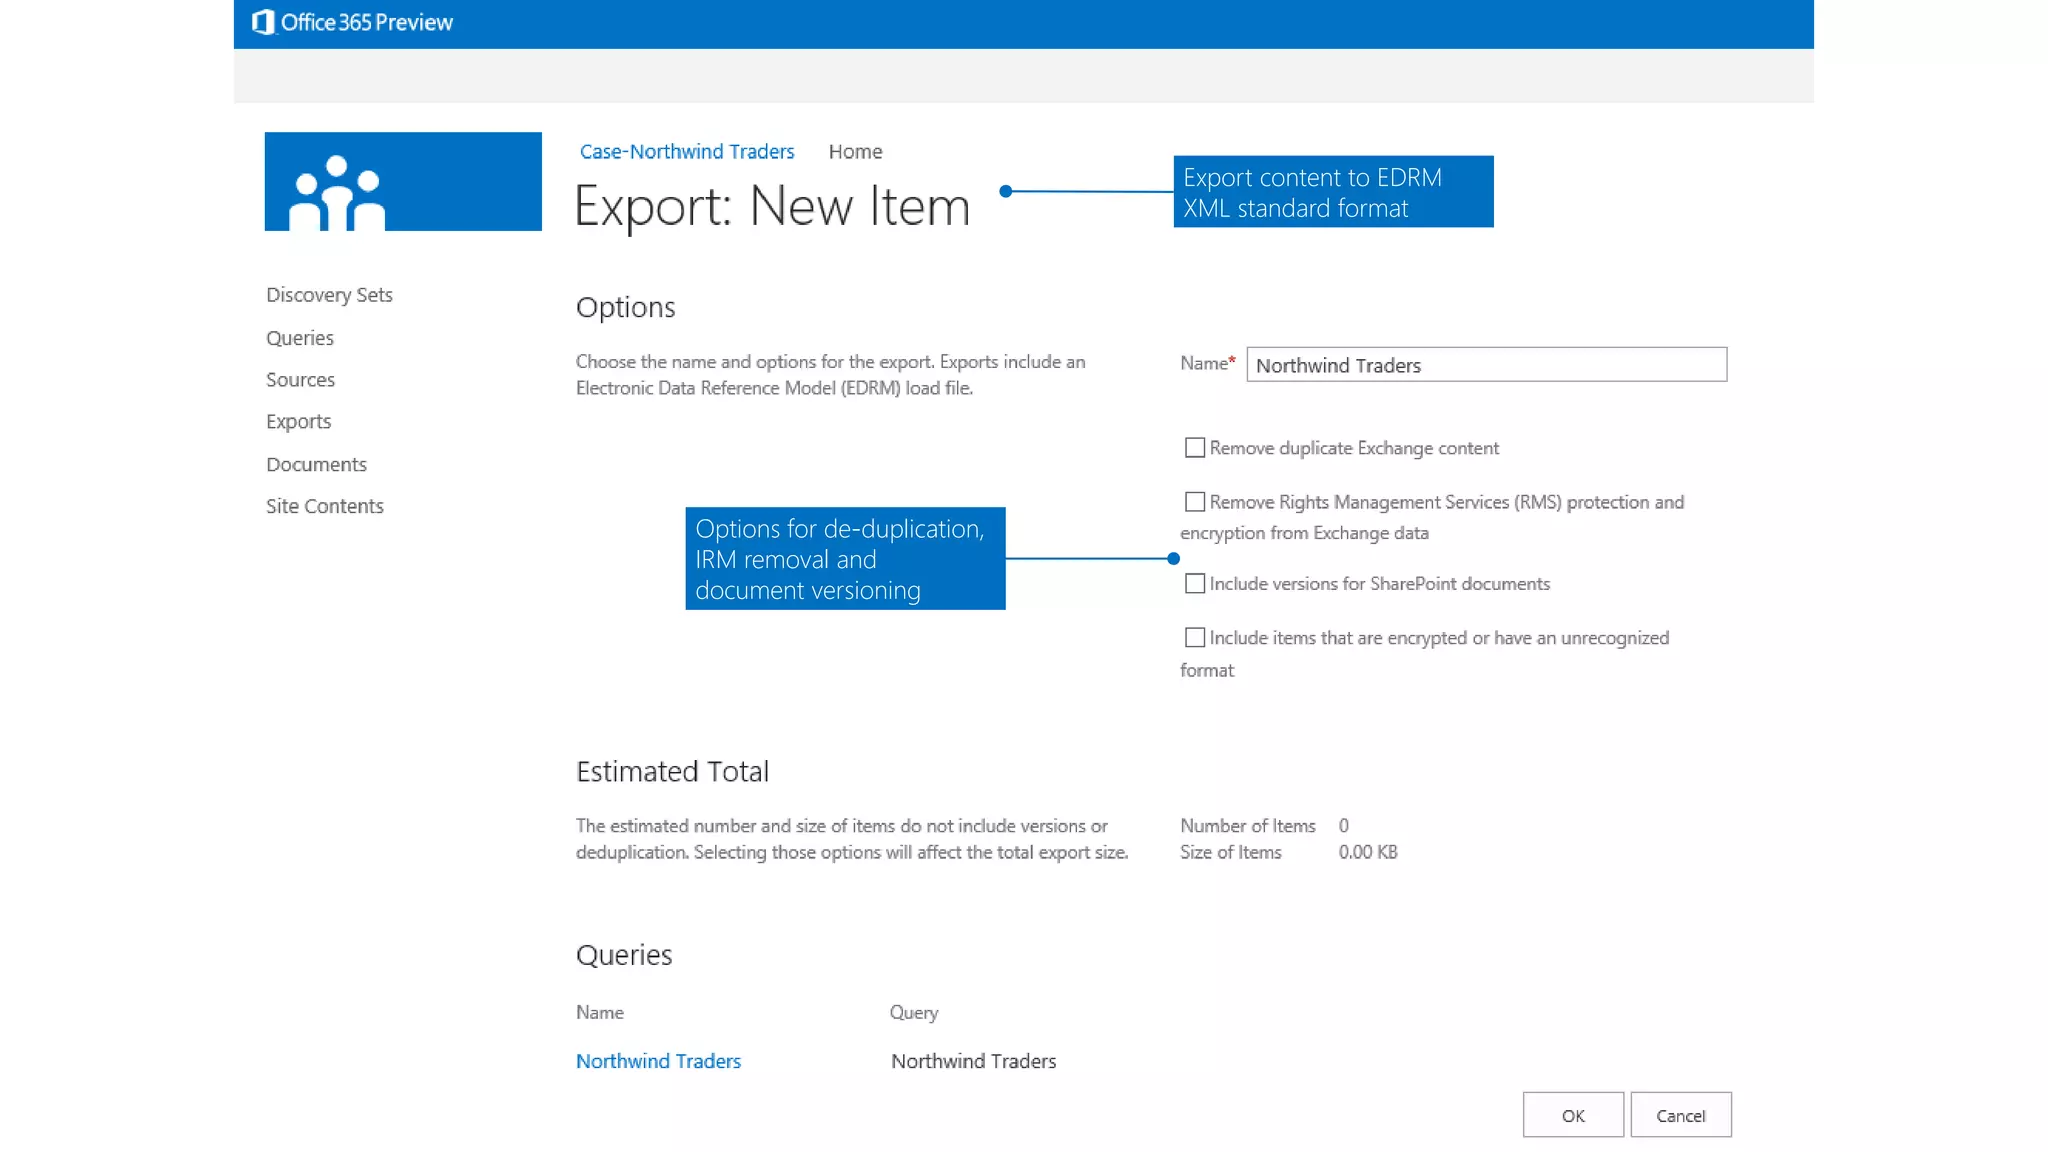Toggle Include versions for SharePoint documents
Viewport: 2048px width, 1152px height.
tap(1194, 583)
